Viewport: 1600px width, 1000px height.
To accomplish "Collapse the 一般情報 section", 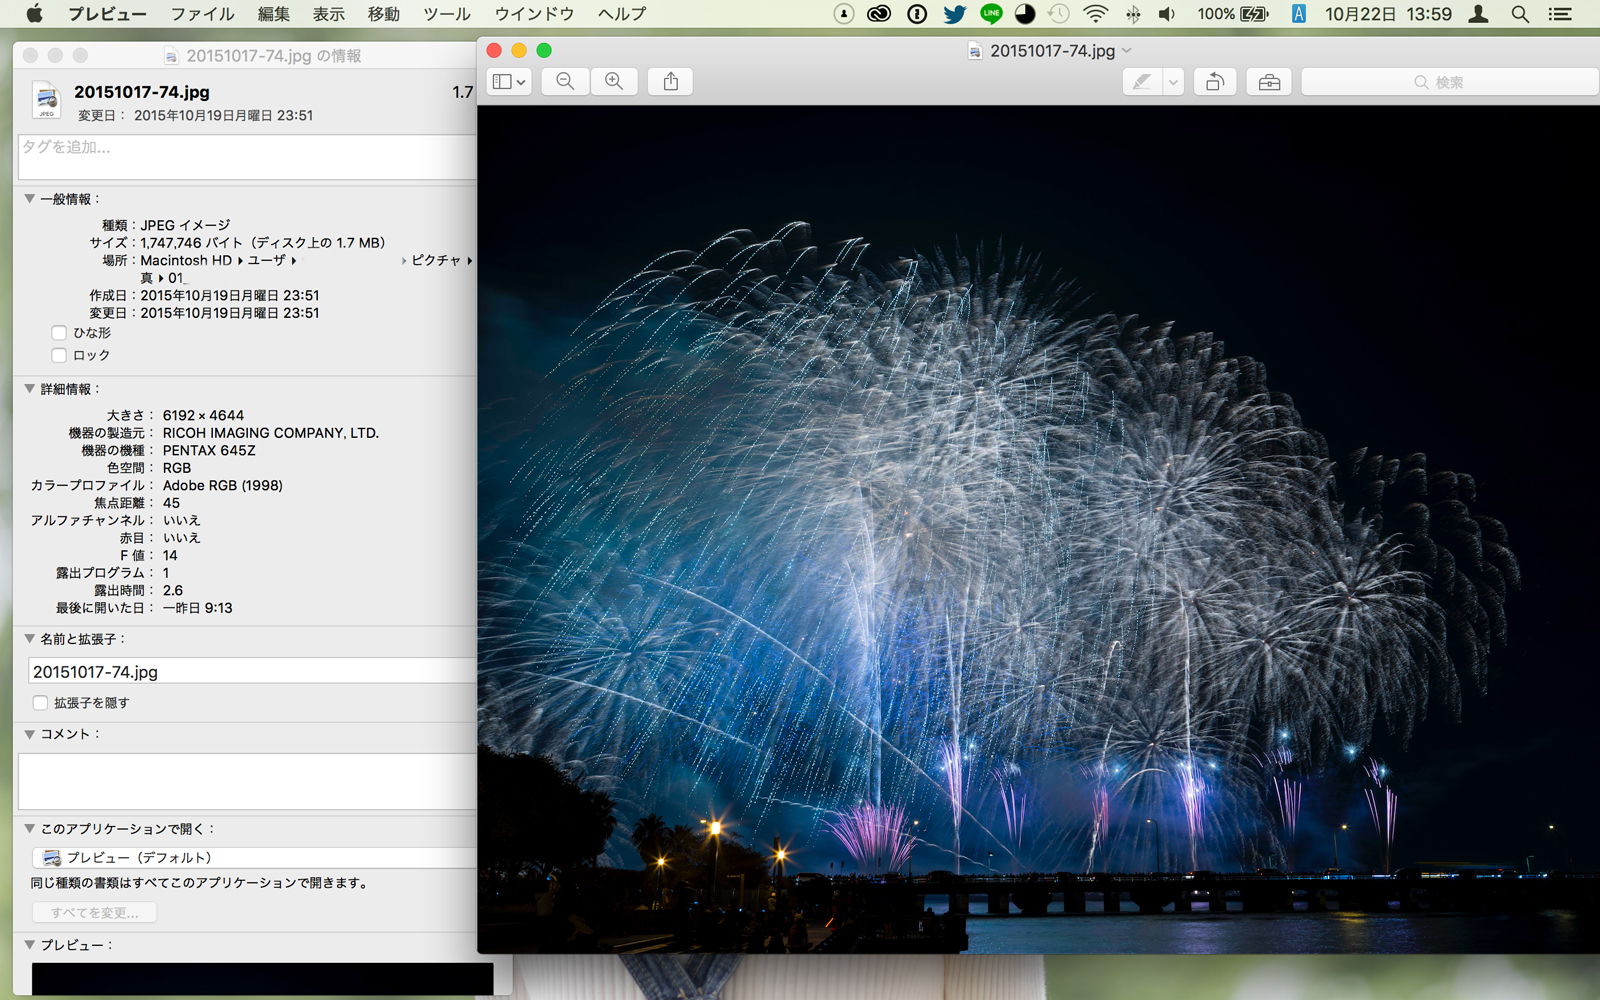I will [x=30, y=199].
